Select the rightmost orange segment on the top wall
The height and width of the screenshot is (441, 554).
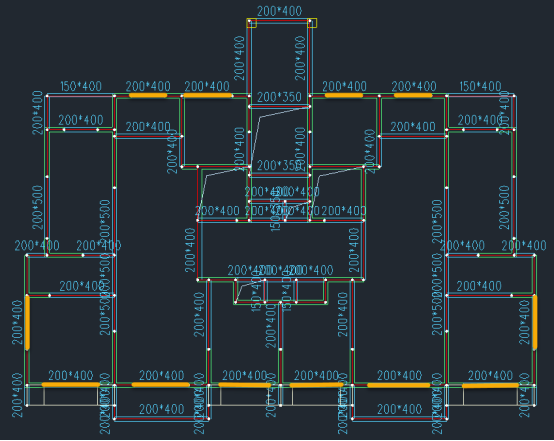pyautogui.click(x=413, y=95)
